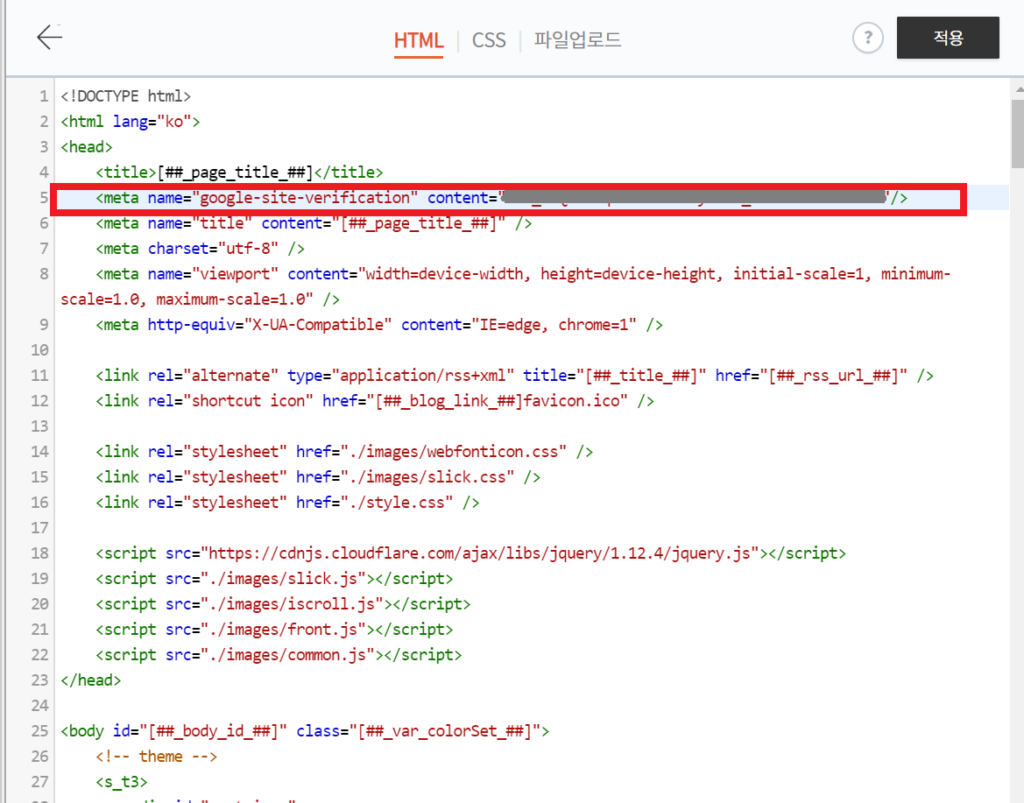Viewport: 1024px width, 803px height.
Task: Open the help question mark icon
Action: click(867, 39)
